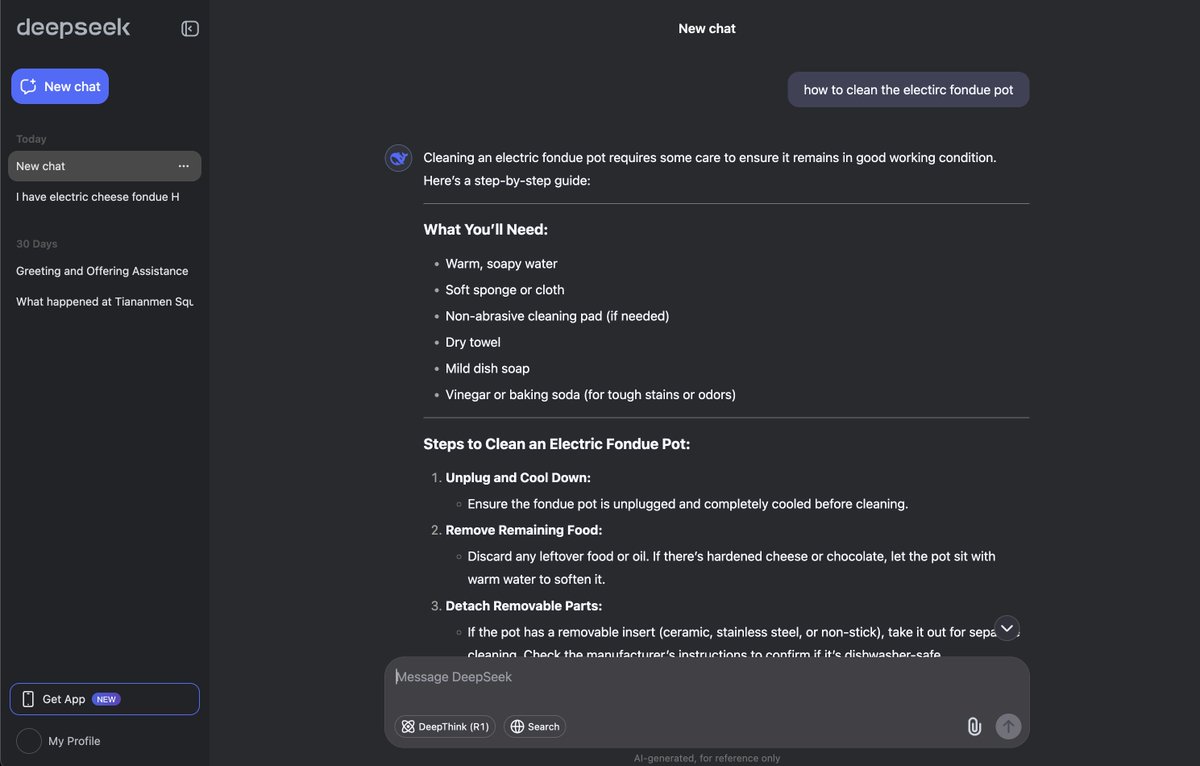Click 'Unplug and Cool Down:' step

(518, 478)
